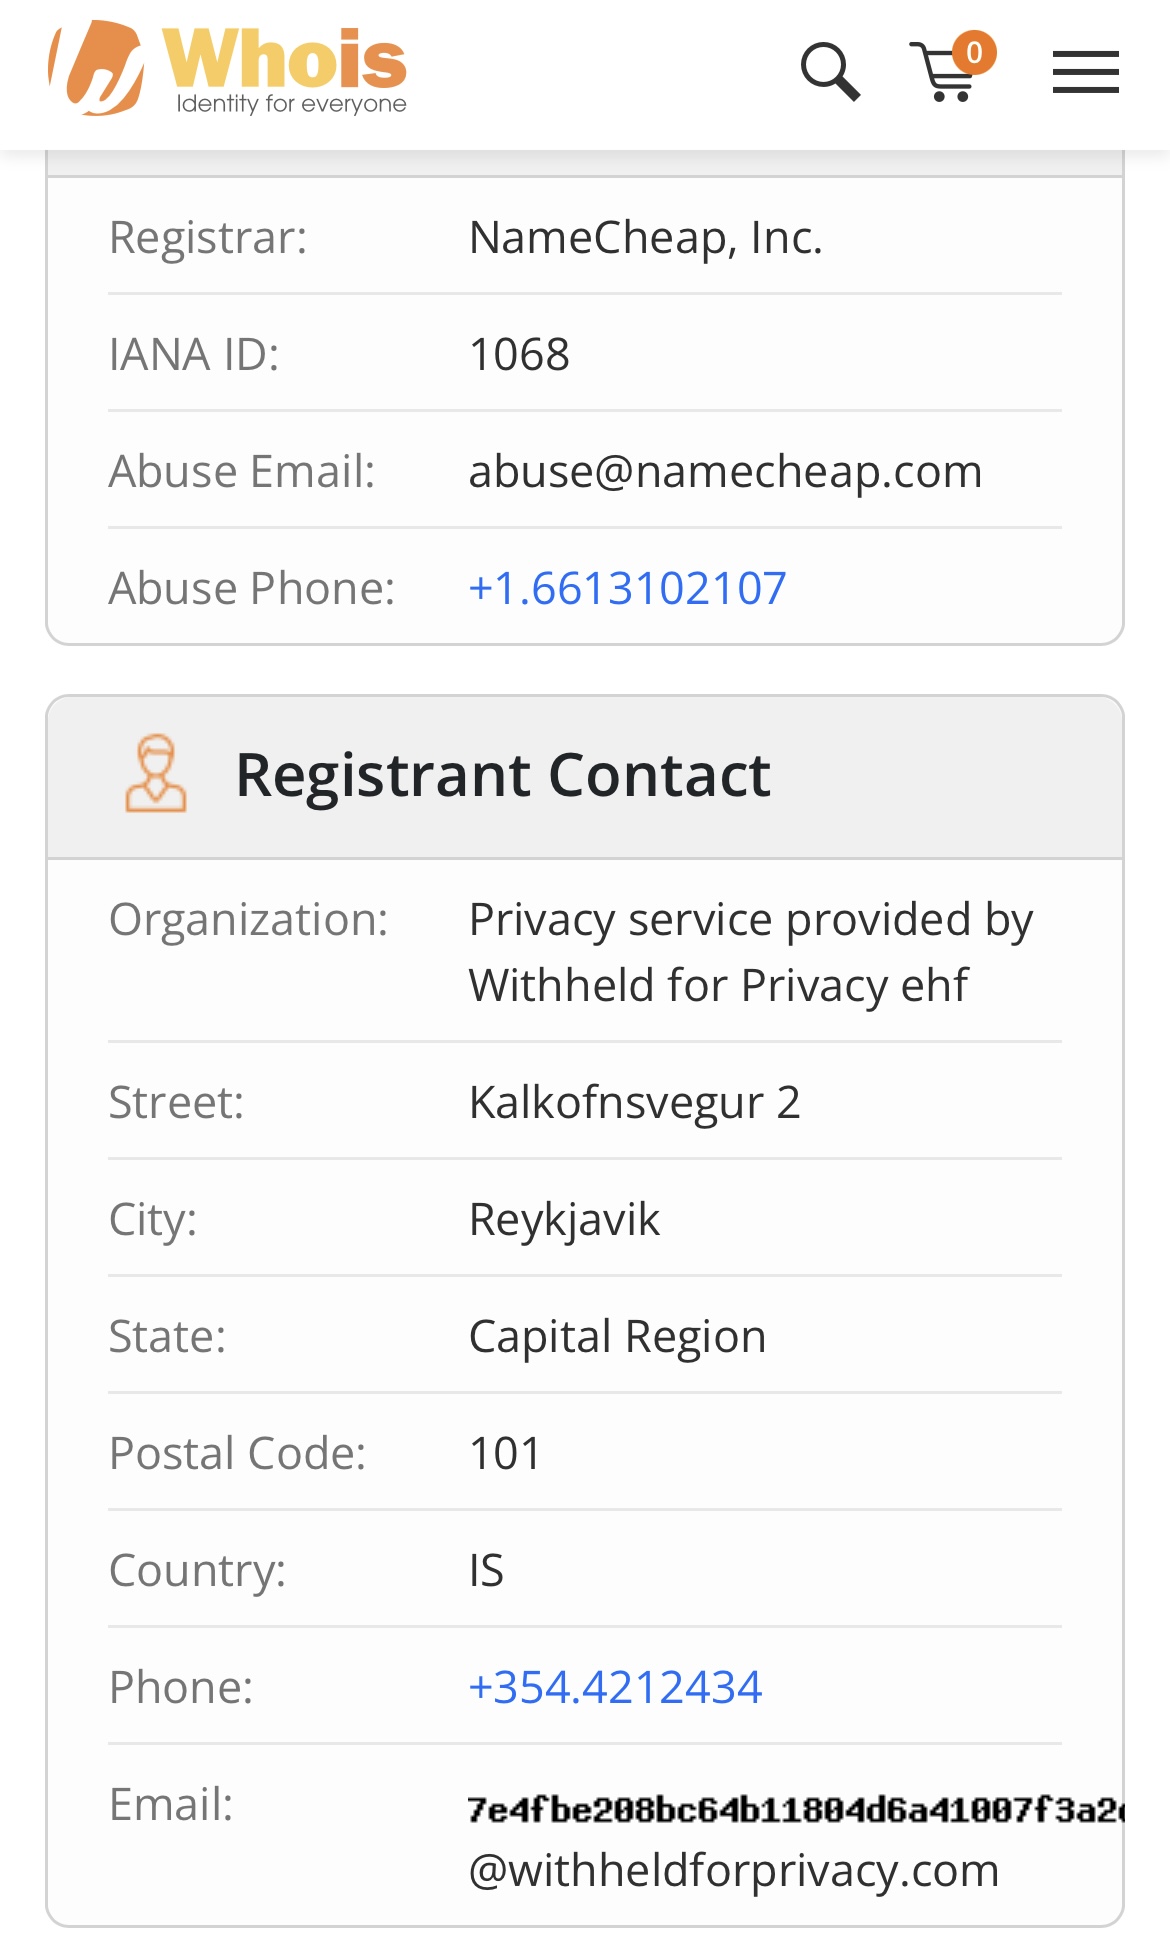
Task: Click the country code IS value
Action: (x=486, y=1570)
